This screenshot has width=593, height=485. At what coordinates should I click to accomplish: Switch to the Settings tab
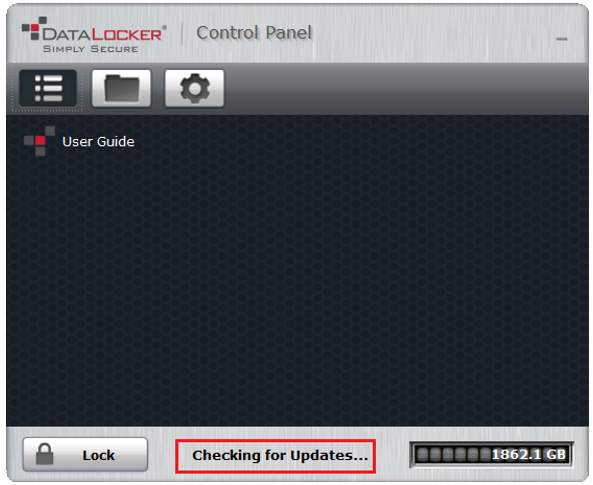194,89
